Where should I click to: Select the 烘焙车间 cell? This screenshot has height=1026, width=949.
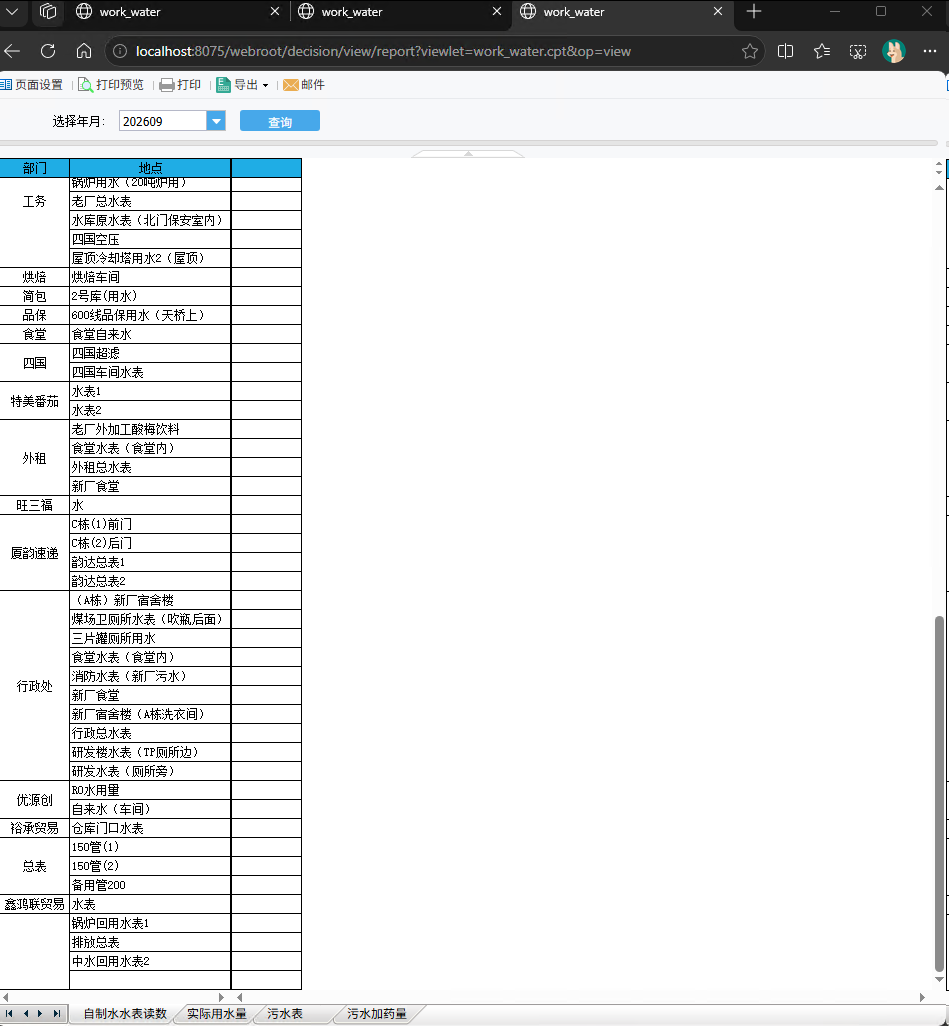151,277
